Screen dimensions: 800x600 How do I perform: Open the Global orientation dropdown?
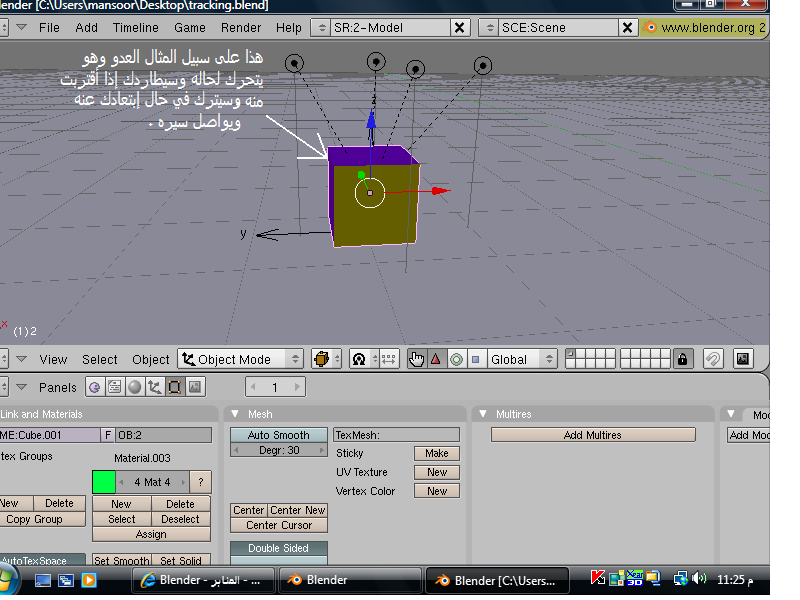521,359
